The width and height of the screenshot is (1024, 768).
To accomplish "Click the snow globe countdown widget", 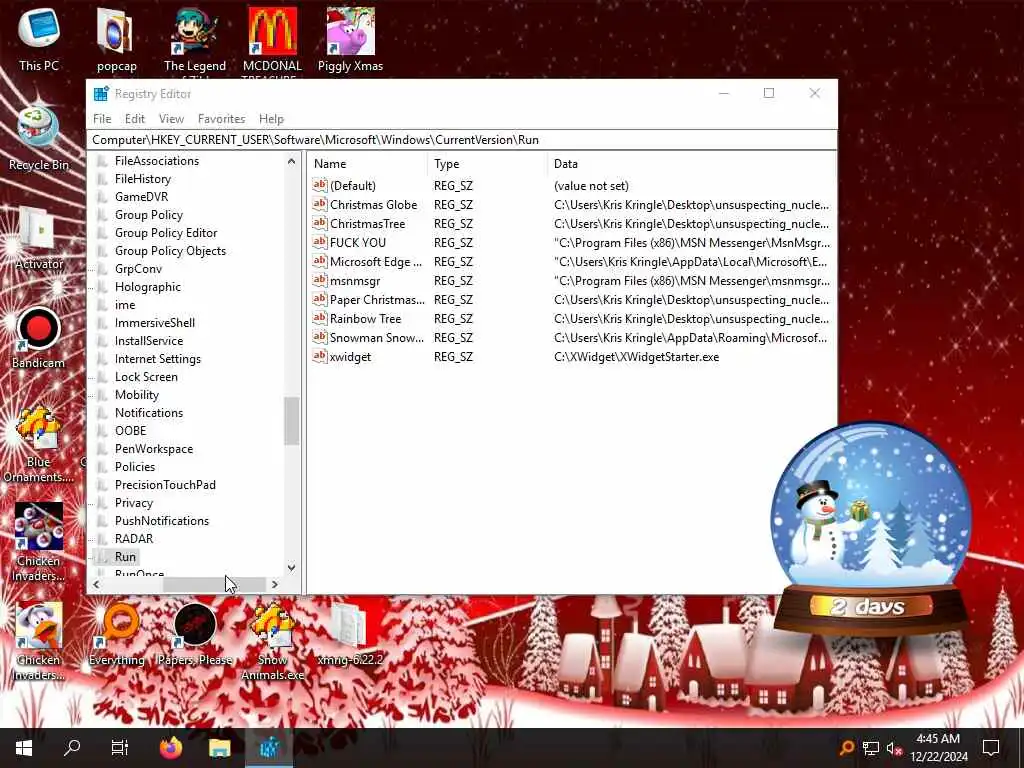I will 871,529.
